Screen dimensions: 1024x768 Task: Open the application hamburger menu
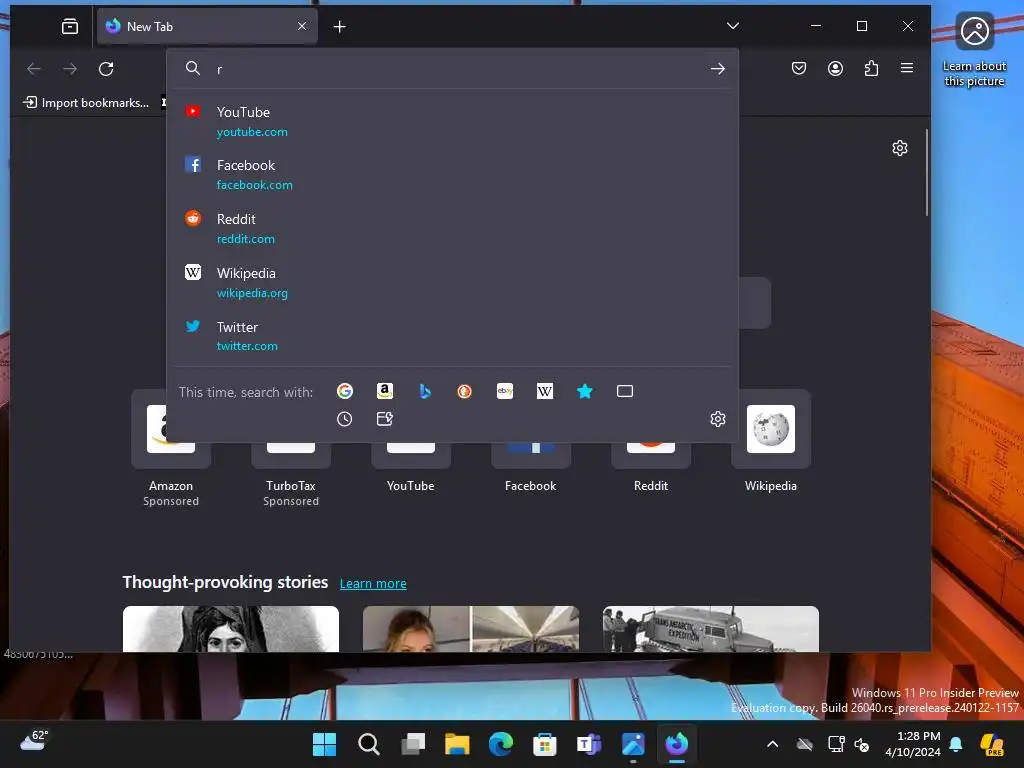907,68
